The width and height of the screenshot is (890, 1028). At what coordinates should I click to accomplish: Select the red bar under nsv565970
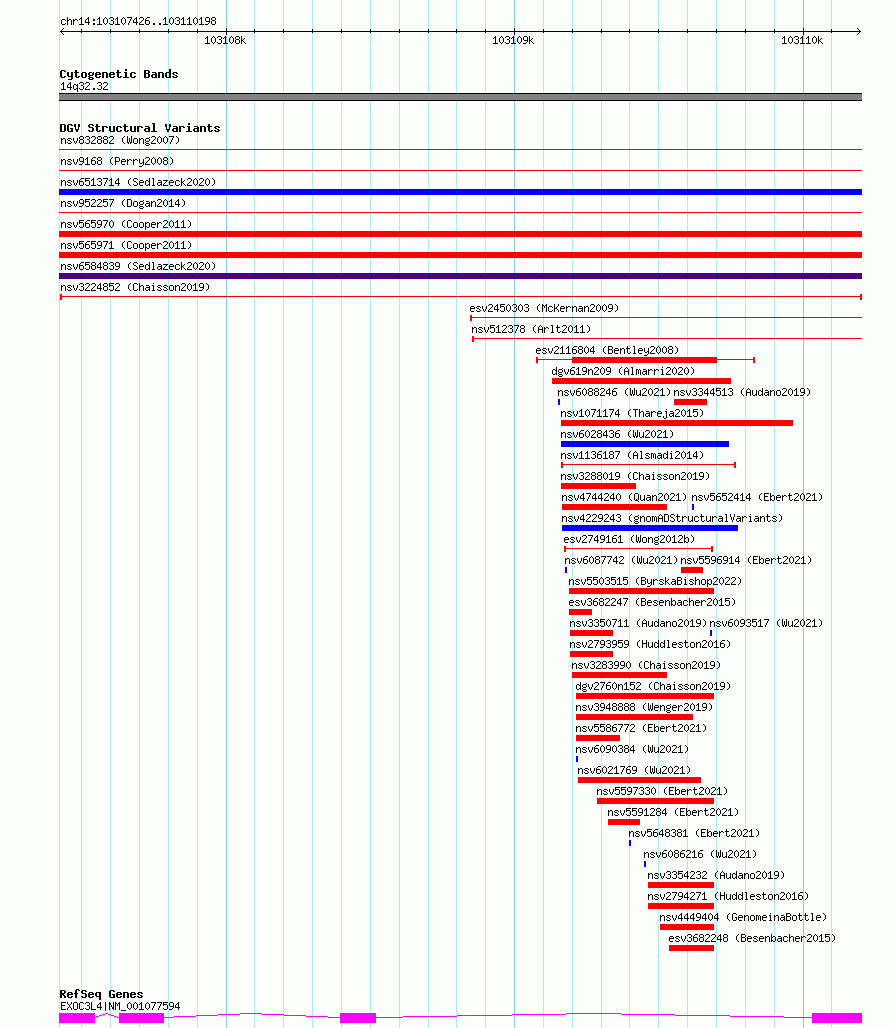pos(460,234)
